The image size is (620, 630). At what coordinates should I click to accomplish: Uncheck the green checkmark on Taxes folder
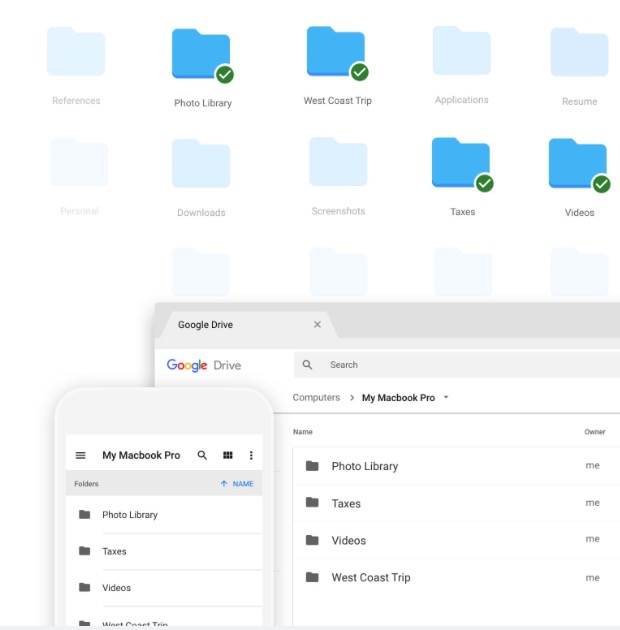click(x=485, y=184)
